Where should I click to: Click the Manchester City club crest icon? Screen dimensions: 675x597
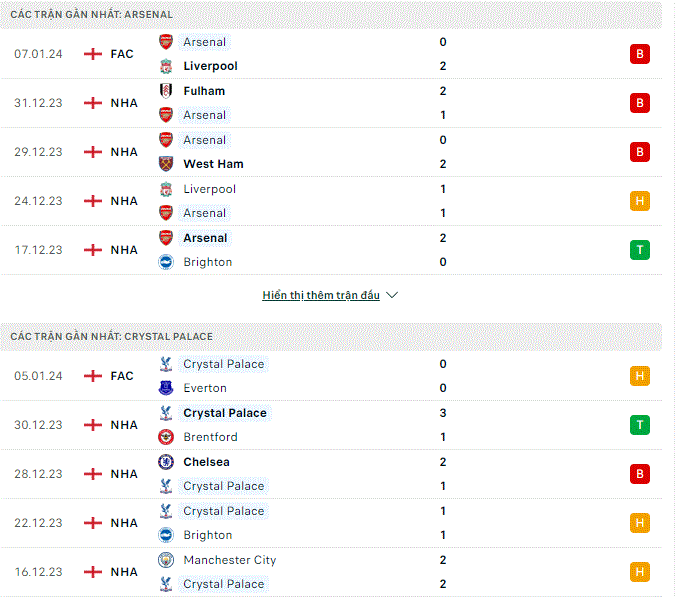(166, 560)
